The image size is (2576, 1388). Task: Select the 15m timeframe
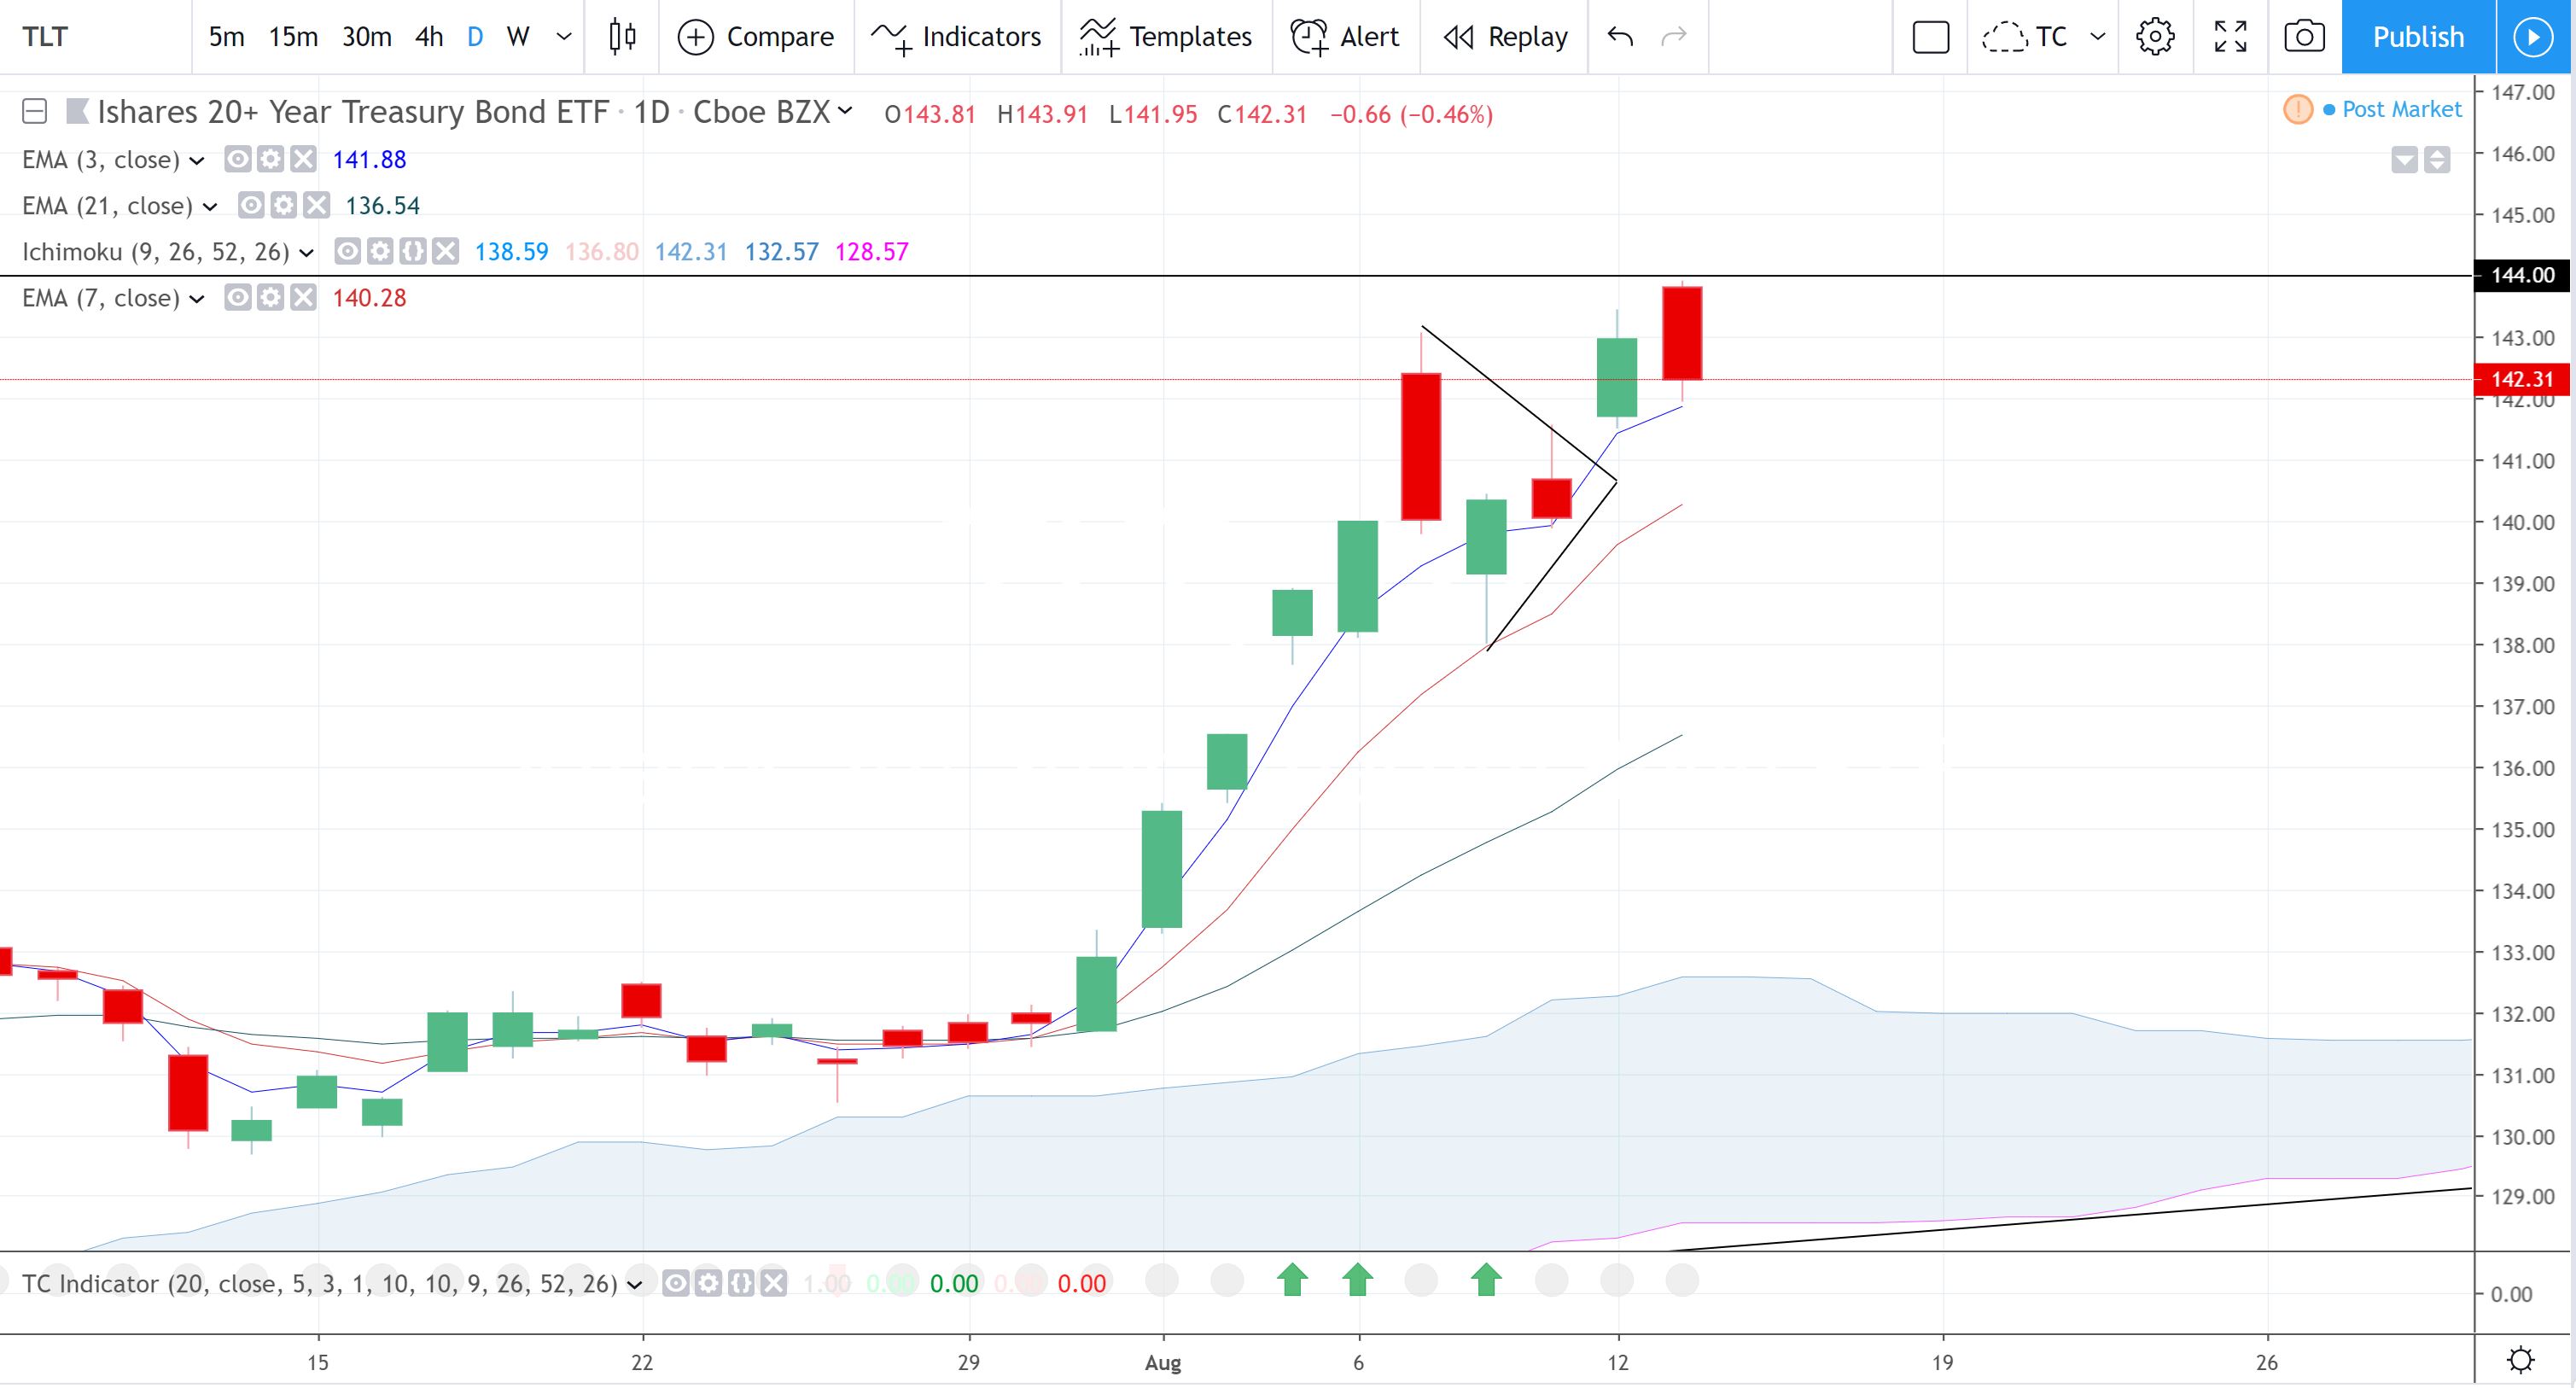coord(293,37)
